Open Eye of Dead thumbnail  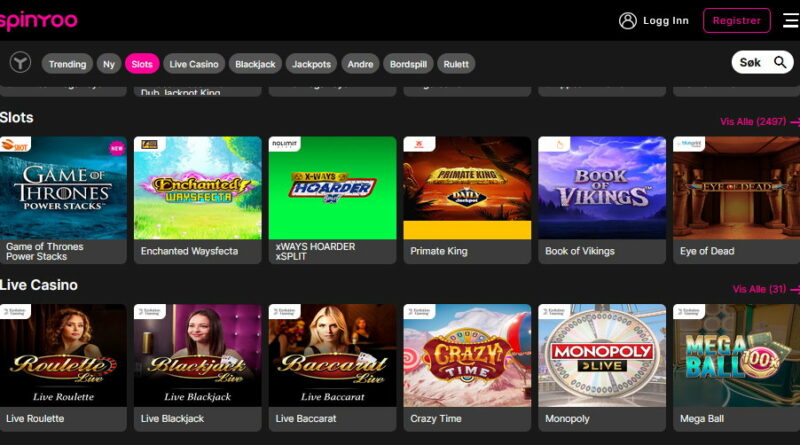736,188
